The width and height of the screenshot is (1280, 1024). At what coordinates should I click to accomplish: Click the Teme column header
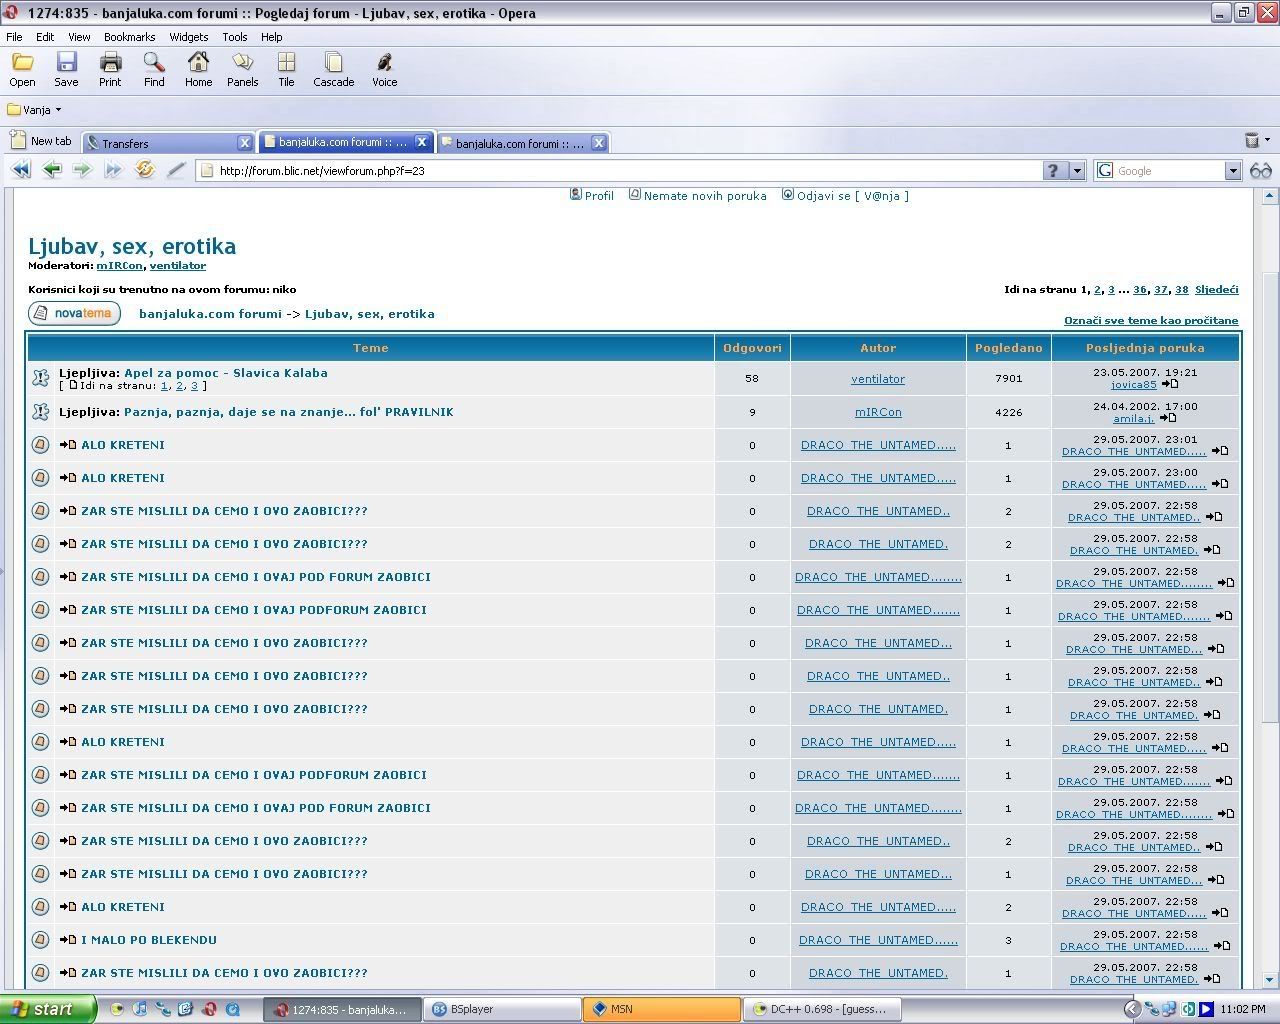point(370,348)
